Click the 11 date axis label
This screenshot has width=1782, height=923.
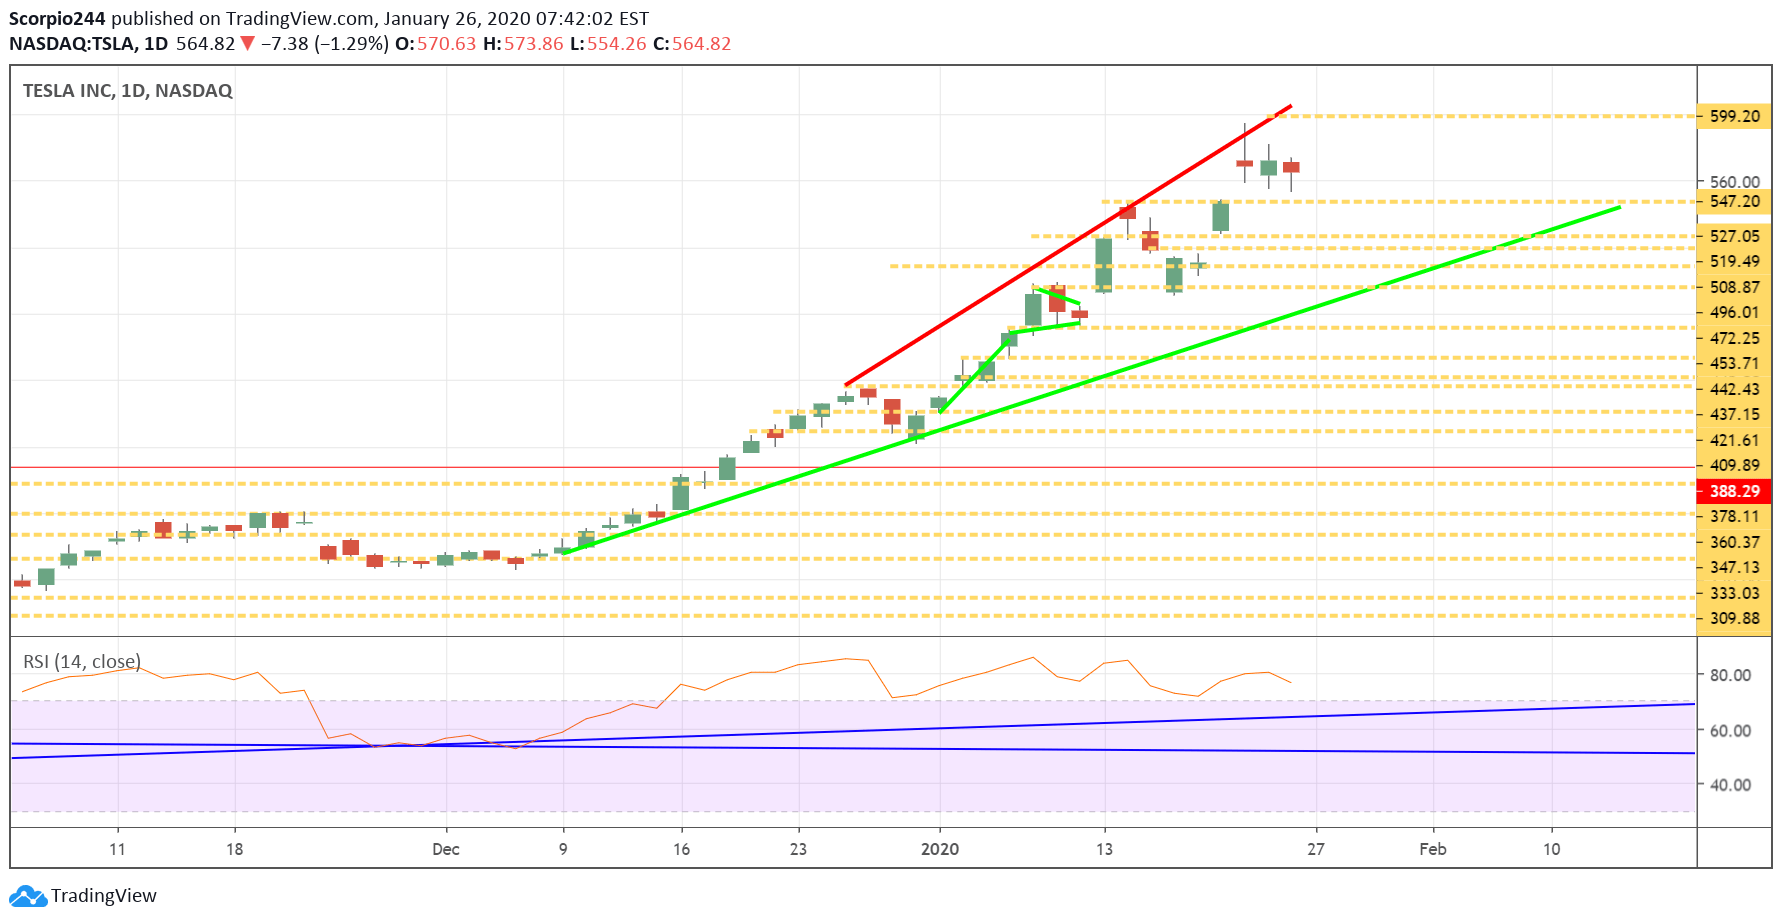117,849
